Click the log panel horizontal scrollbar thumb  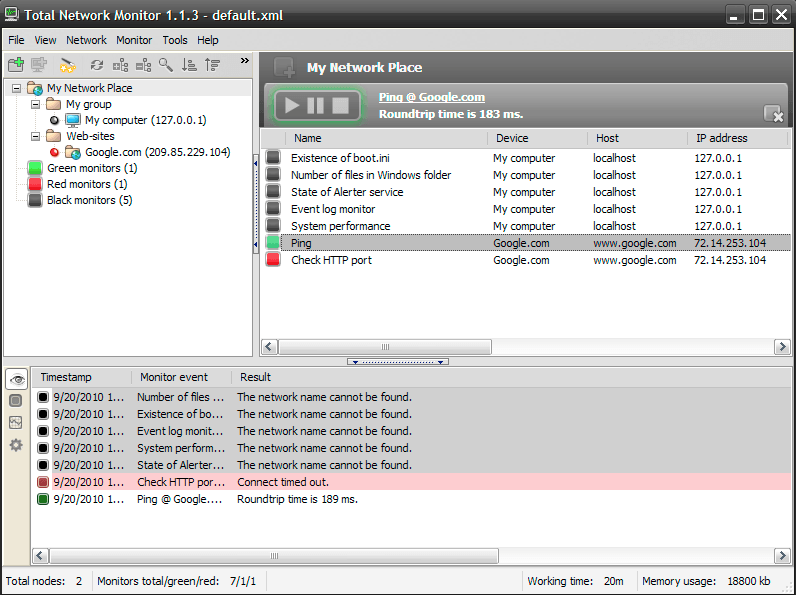[274, 556]
